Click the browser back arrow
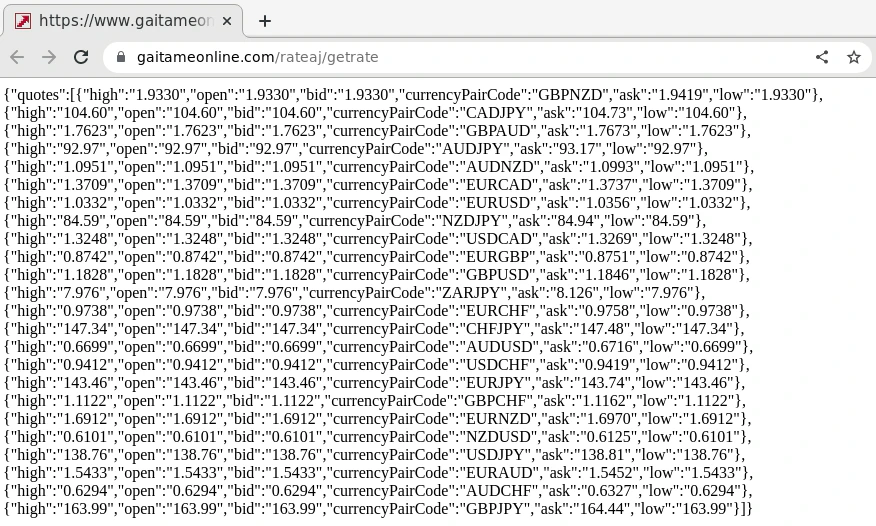876x526 pixels. coord(17,57)
